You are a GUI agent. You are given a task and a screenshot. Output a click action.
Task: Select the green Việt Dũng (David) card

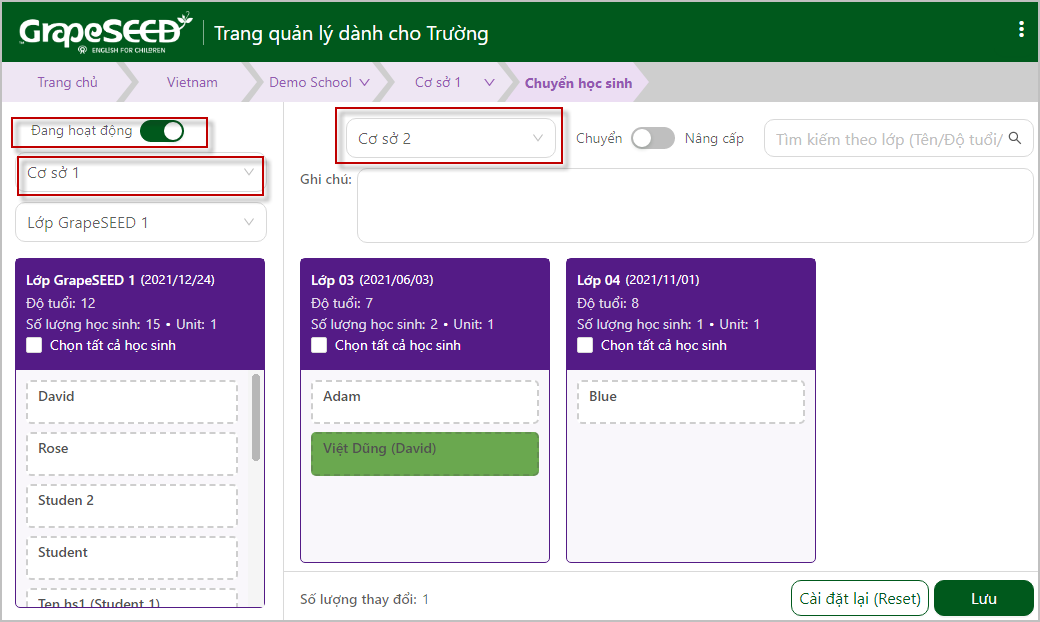click(425, 454)
